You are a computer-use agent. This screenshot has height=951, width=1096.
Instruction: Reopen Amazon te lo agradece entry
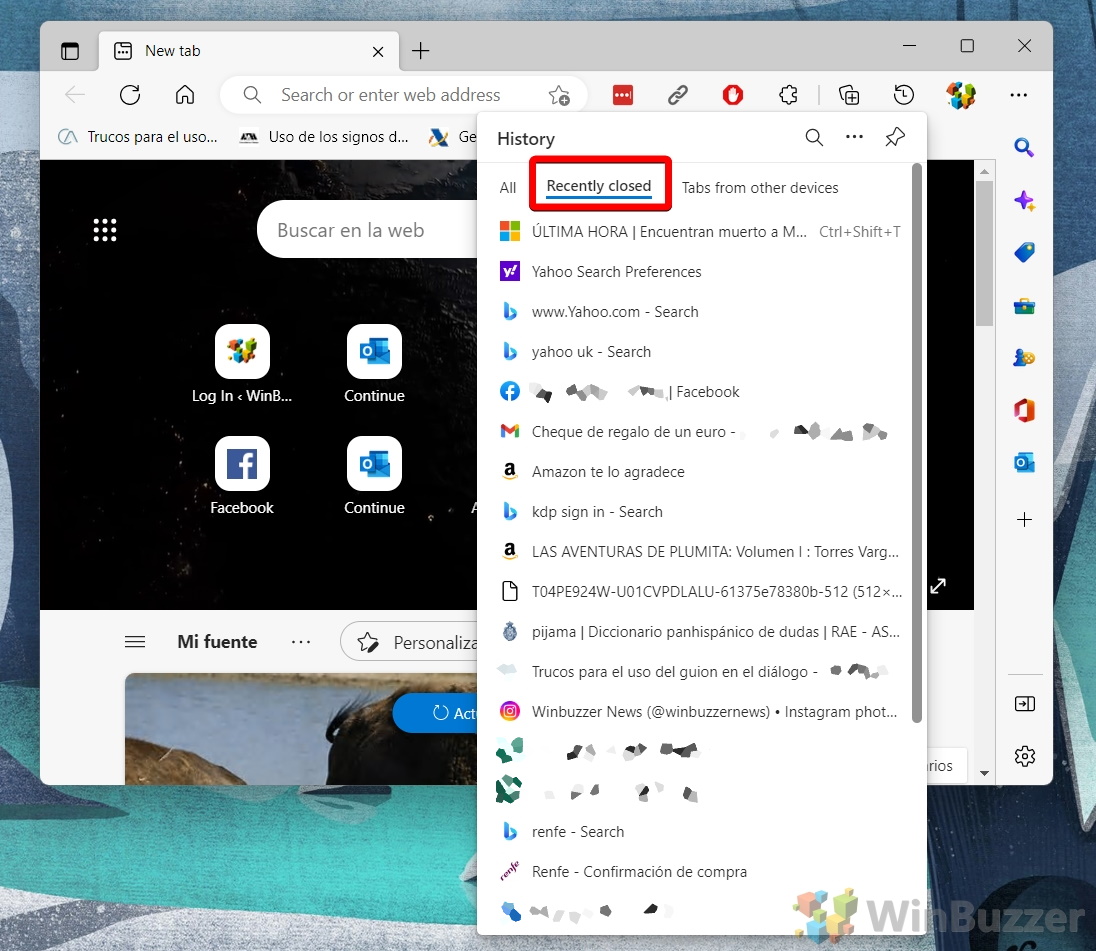coord(700,472)
